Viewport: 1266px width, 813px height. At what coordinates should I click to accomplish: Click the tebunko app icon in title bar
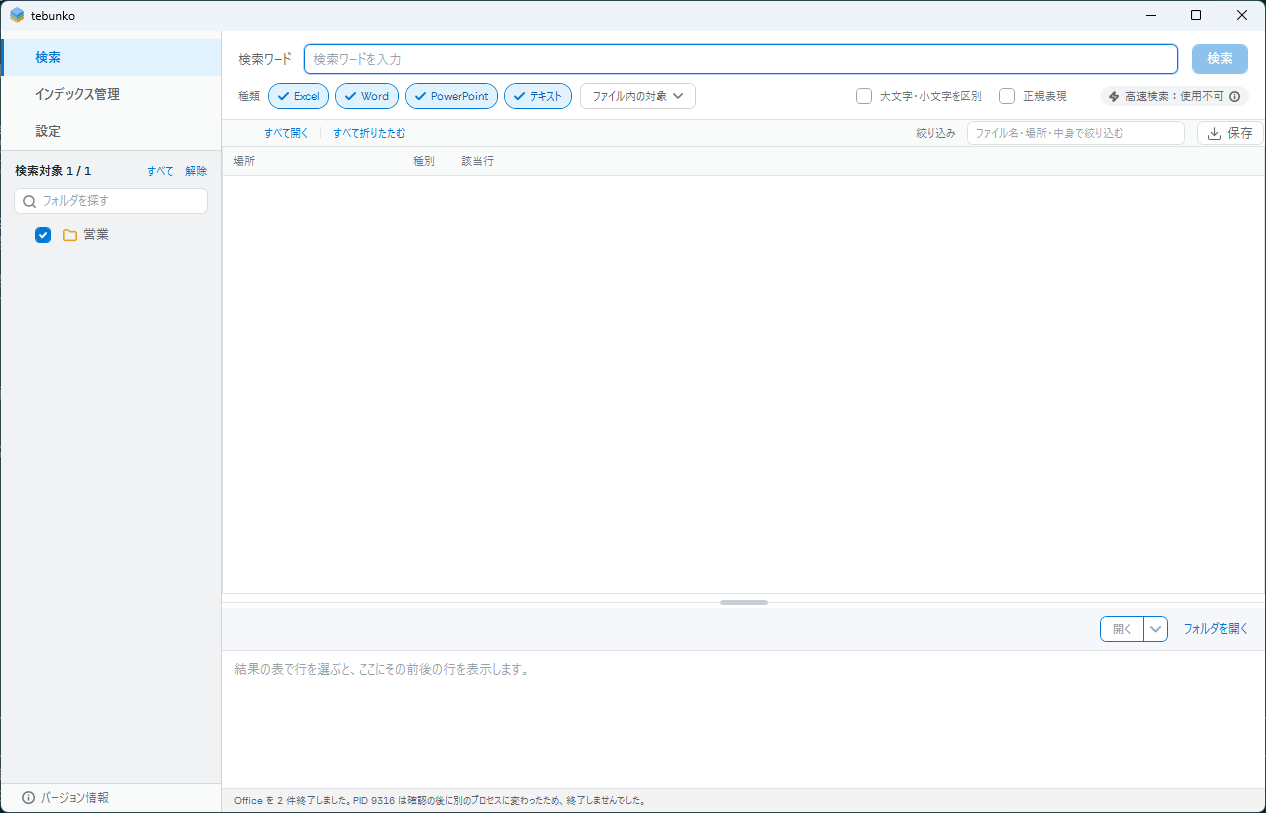tap(17, 15)
